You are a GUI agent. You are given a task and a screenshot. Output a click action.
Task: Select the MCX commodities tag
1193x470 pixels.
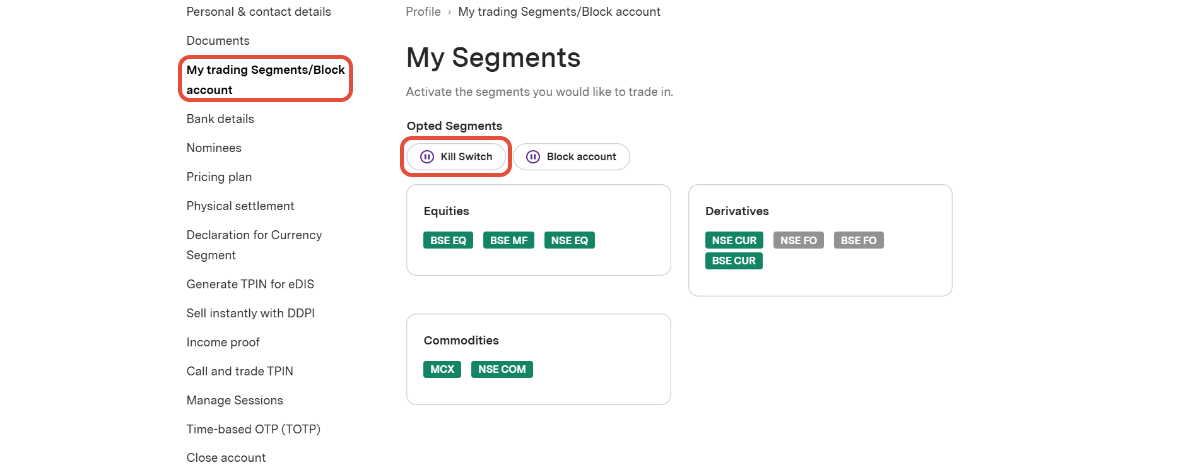click(442, 369)
